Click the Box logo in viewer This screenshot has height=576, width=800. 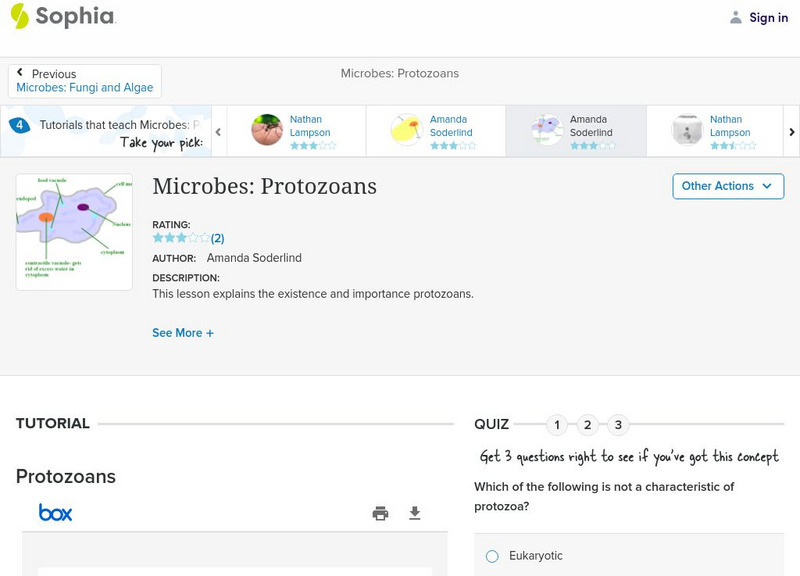[55, 513]
